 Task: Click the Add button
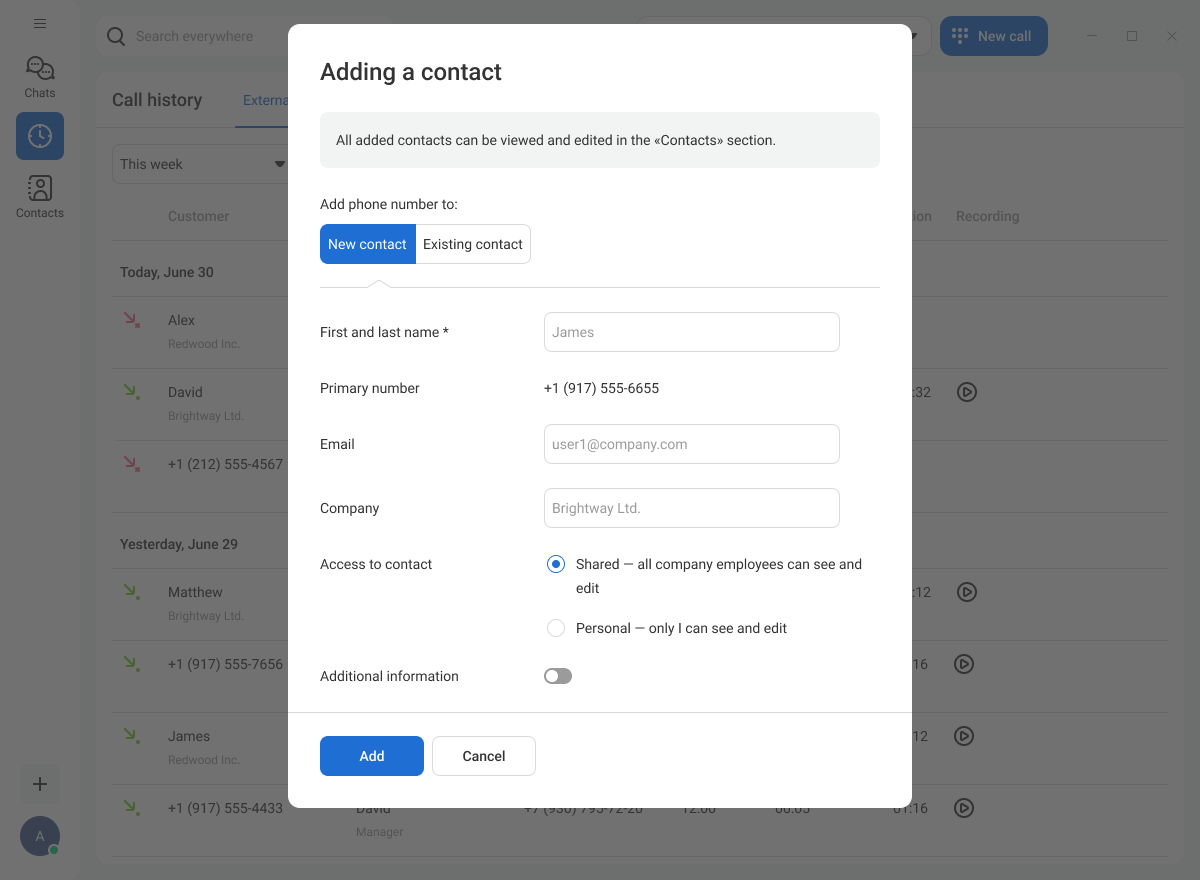coord(372,756)
